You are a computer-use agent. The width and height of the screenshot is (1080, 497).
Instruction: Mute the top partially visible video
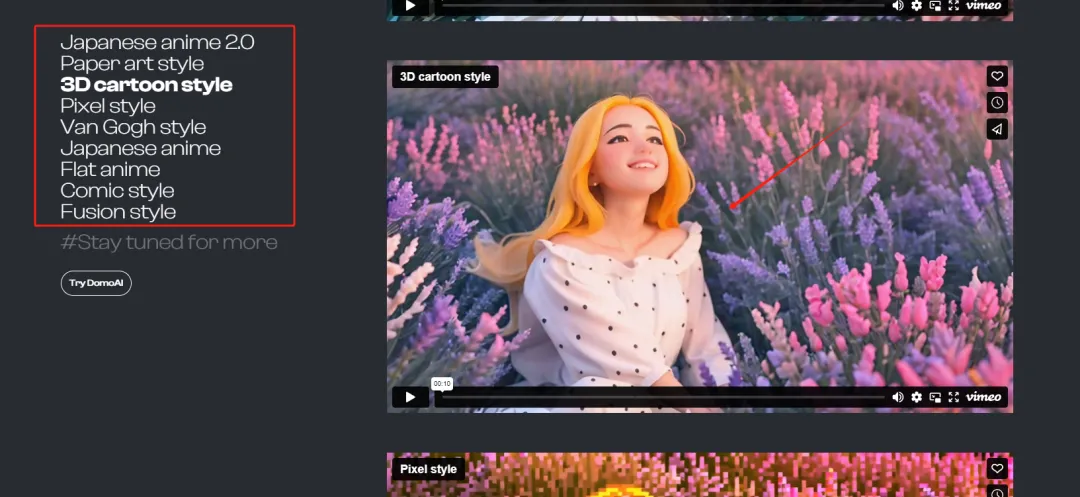[898, 6]
